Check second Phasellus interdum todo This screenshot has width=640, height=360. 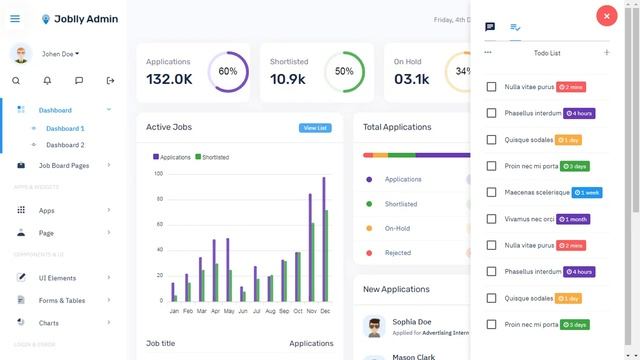(x=491, y=271)
